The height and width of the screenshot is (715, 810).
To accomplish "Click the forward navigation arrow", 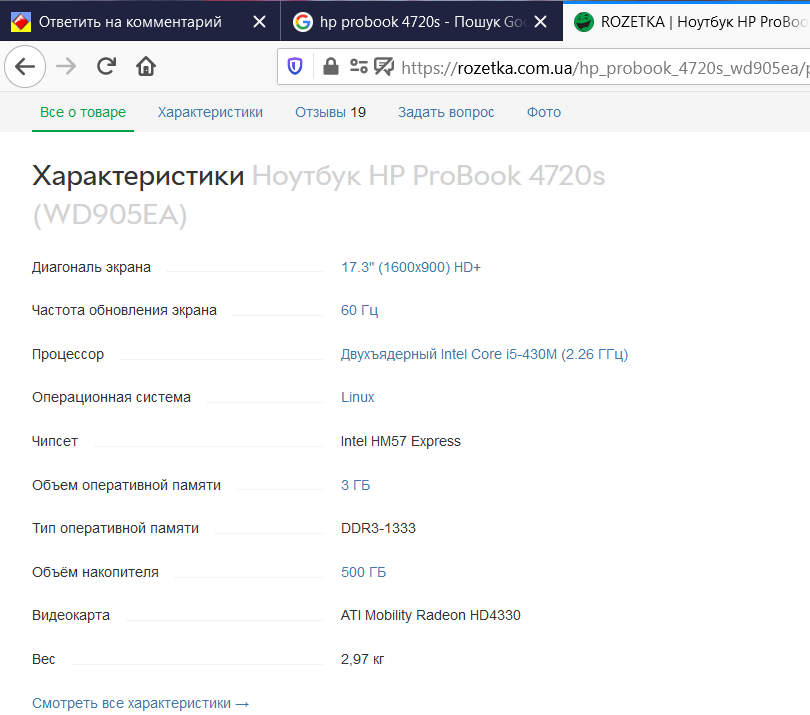I will 66,67.
